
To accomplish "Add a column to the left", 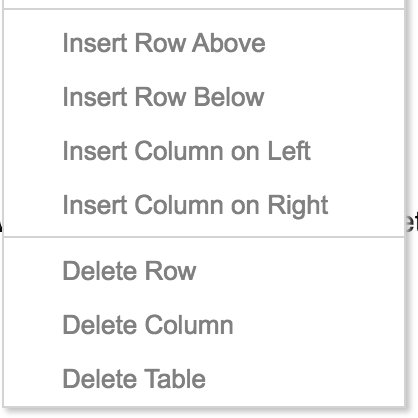I will click(204, 151).
